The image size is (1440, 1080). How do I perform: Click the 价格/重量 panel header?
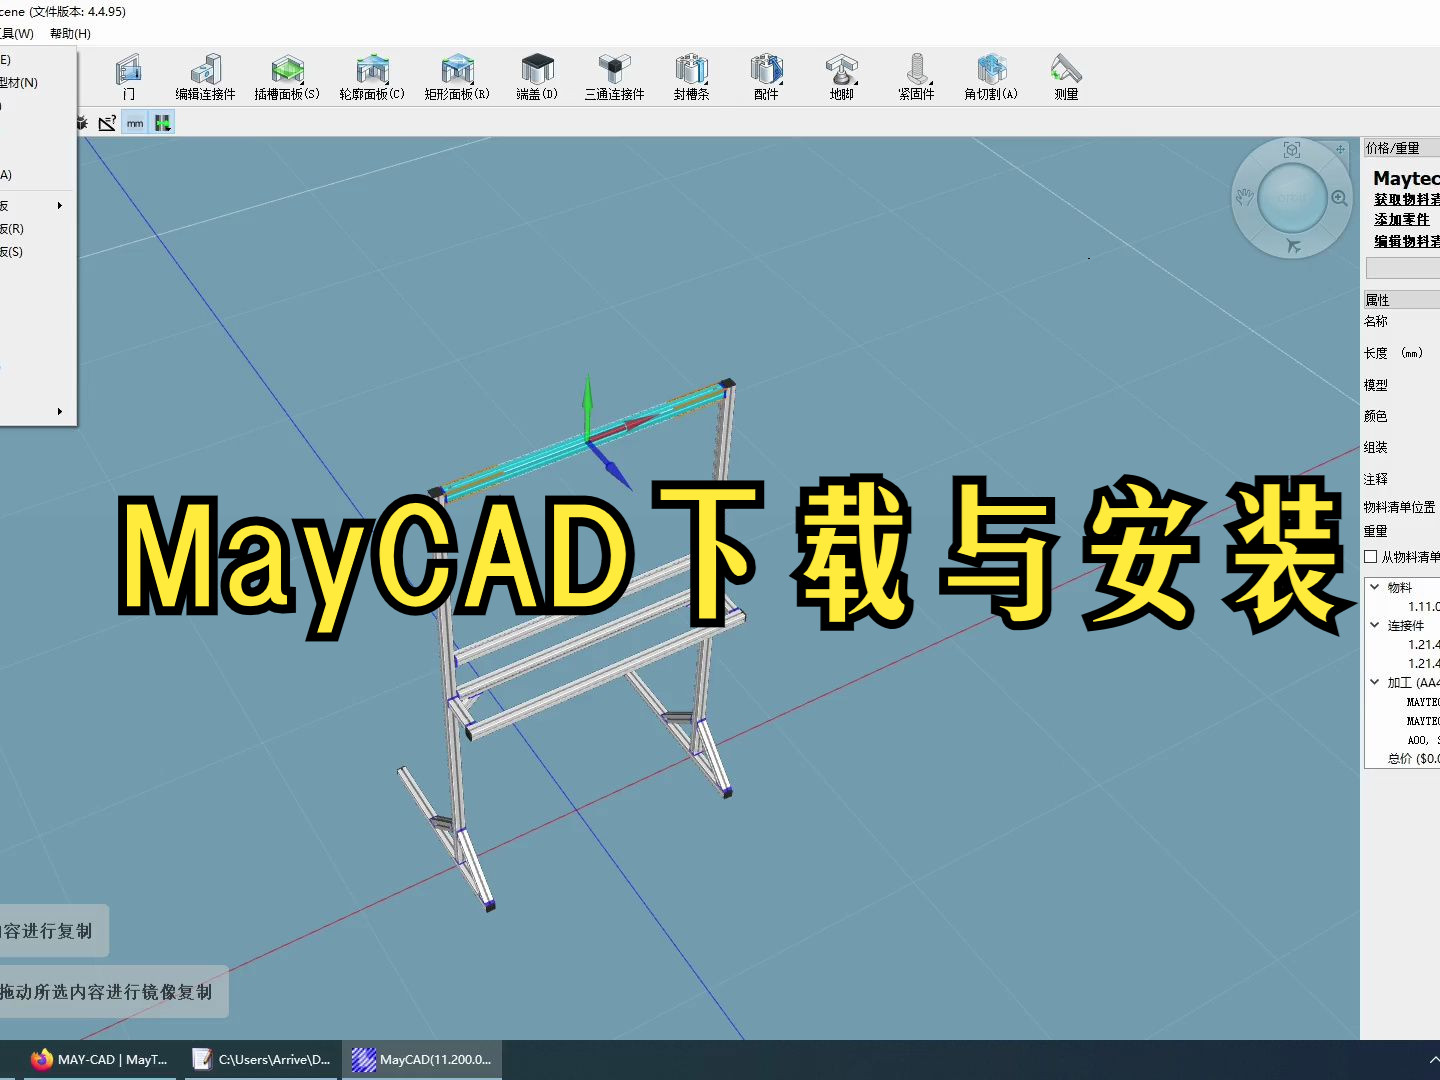tap(1402, 148)
